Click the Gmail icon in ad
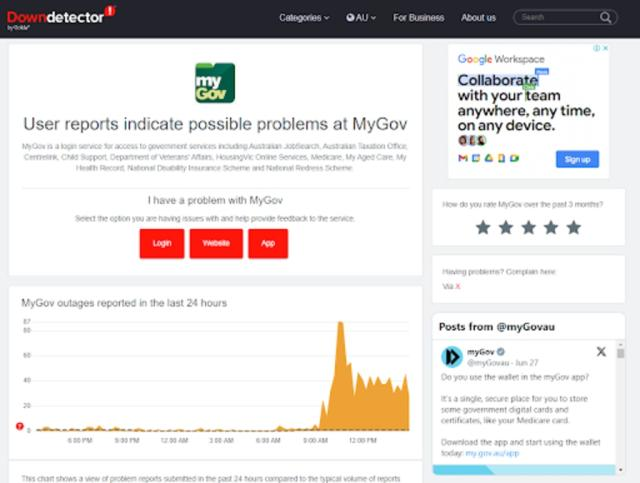The width and height of the screenshot is (640, 483). tap(463, 158)
